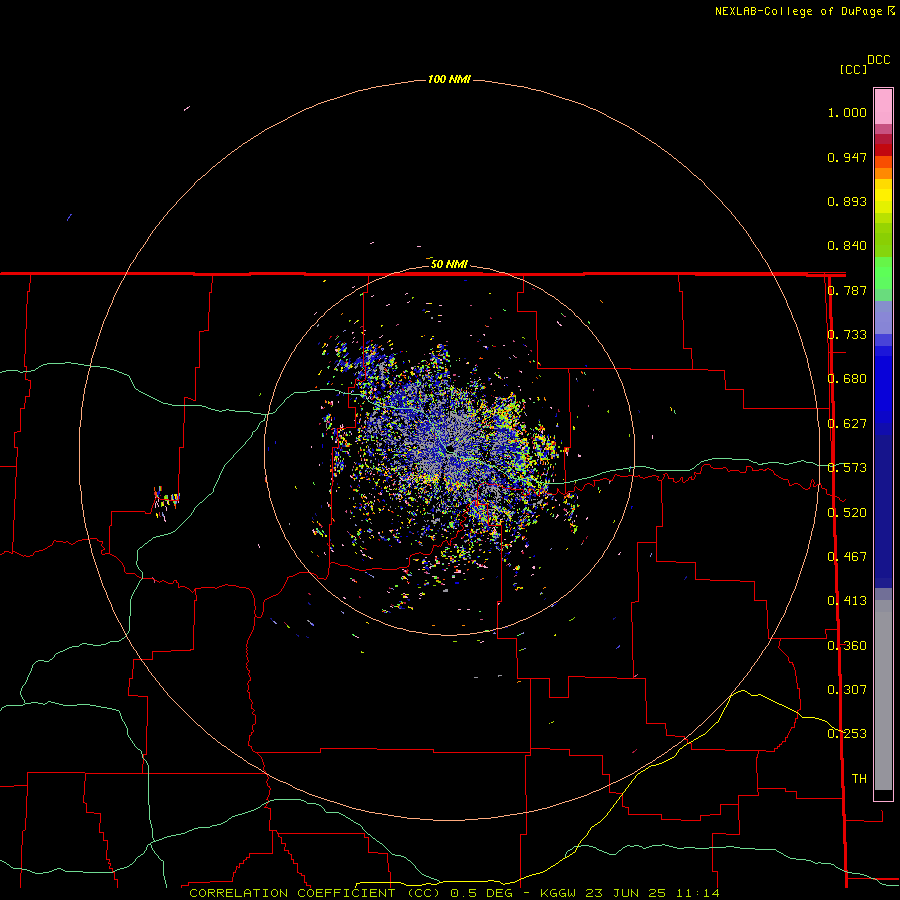Click the 0.627 legend value
900x900 pixels.
point(847,424)
